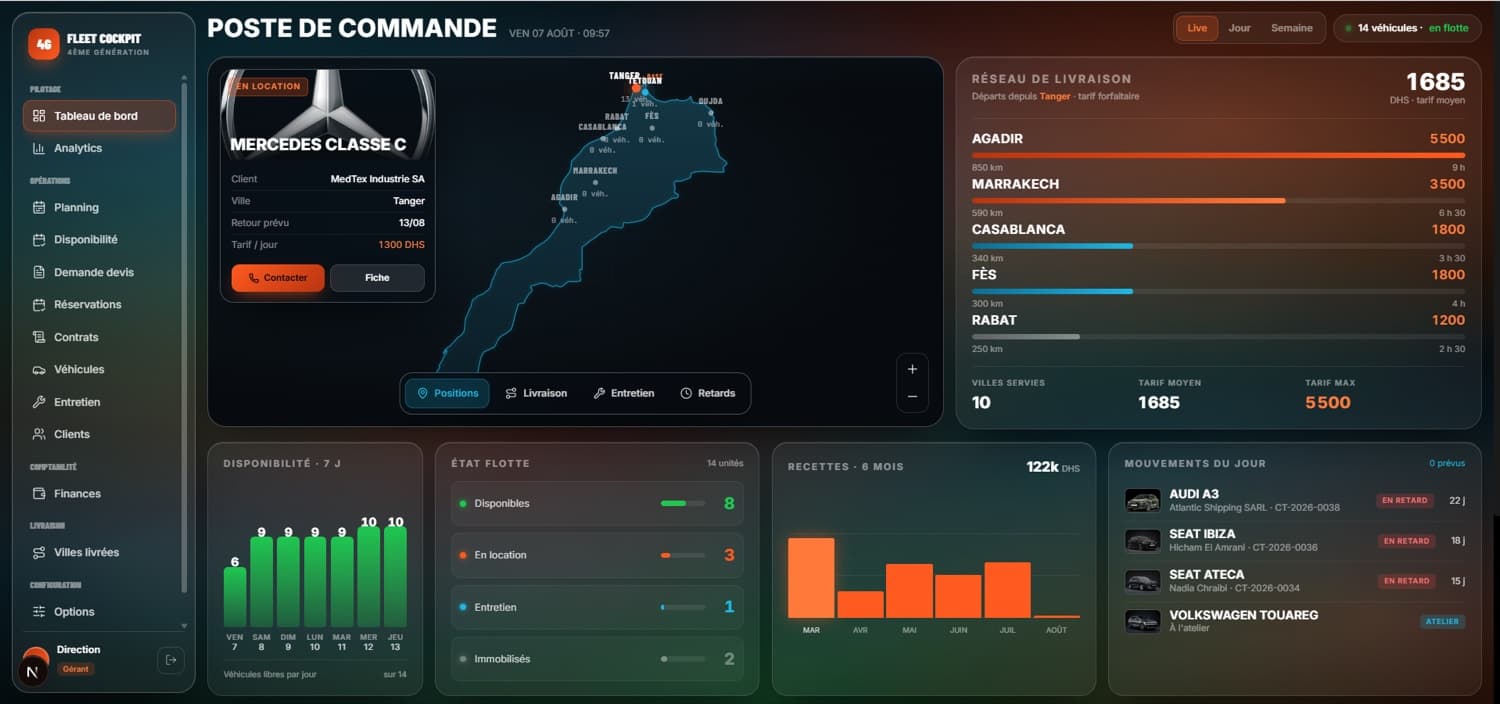
Task: Click the FÈS destination row label
Action: [x=984, y=275]
